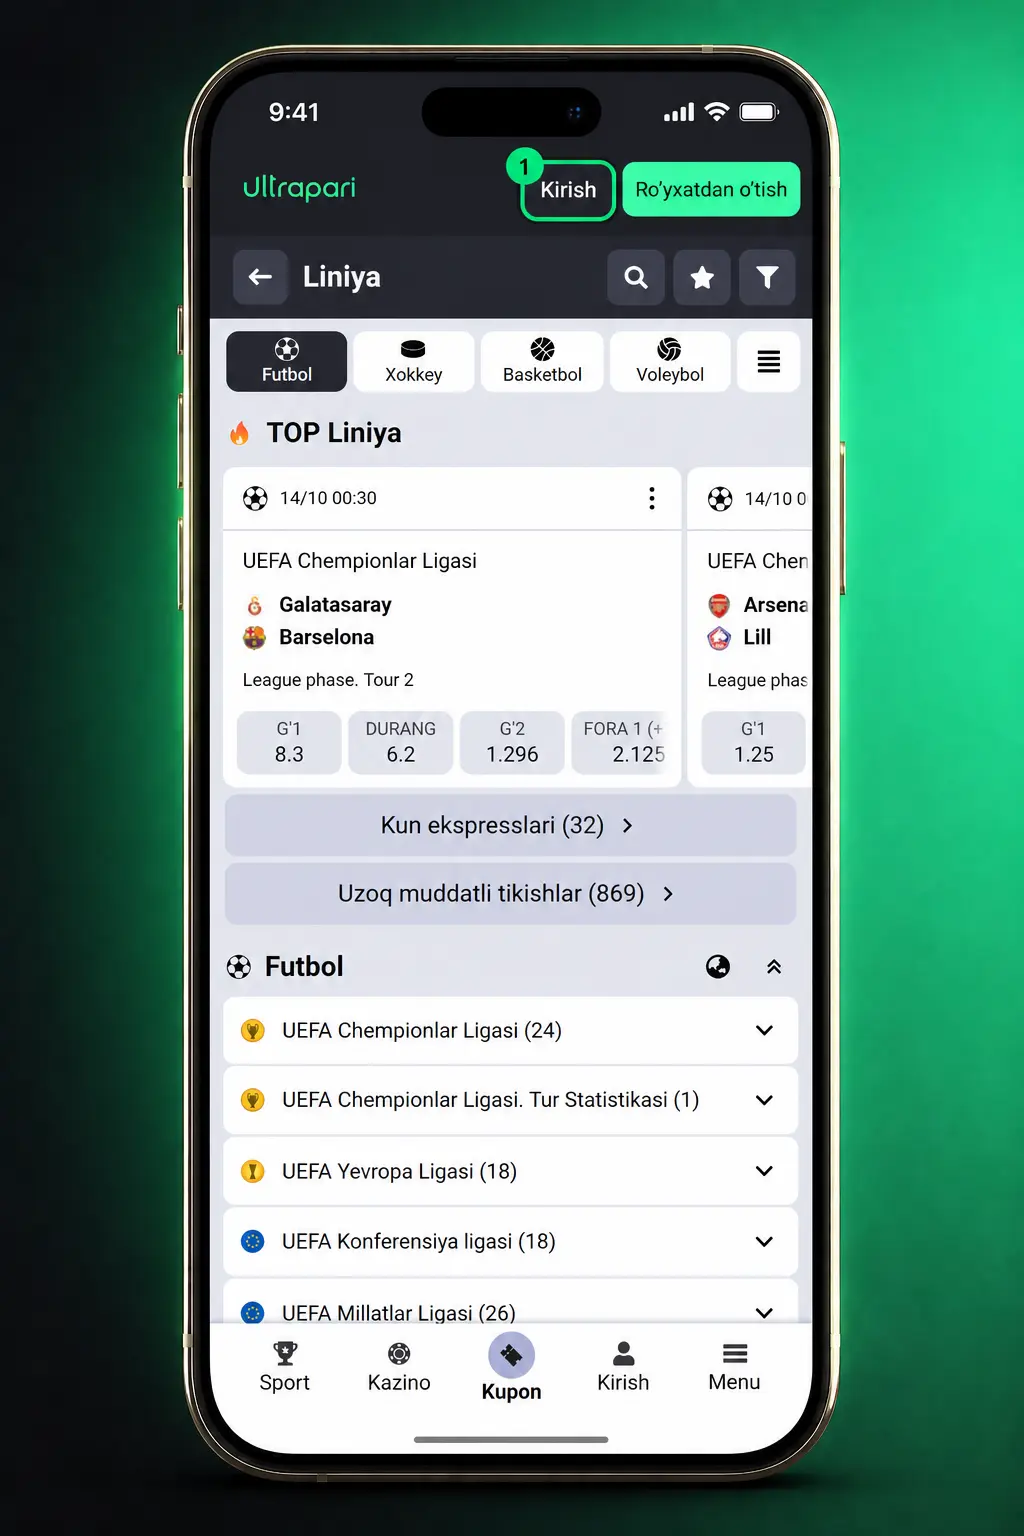The height and width of the screenshot is (1536, 1024).
Task: Expand UEFA Yevropa Ligasi (18)
Action: pyautogui.click(x=764, y=1171)
